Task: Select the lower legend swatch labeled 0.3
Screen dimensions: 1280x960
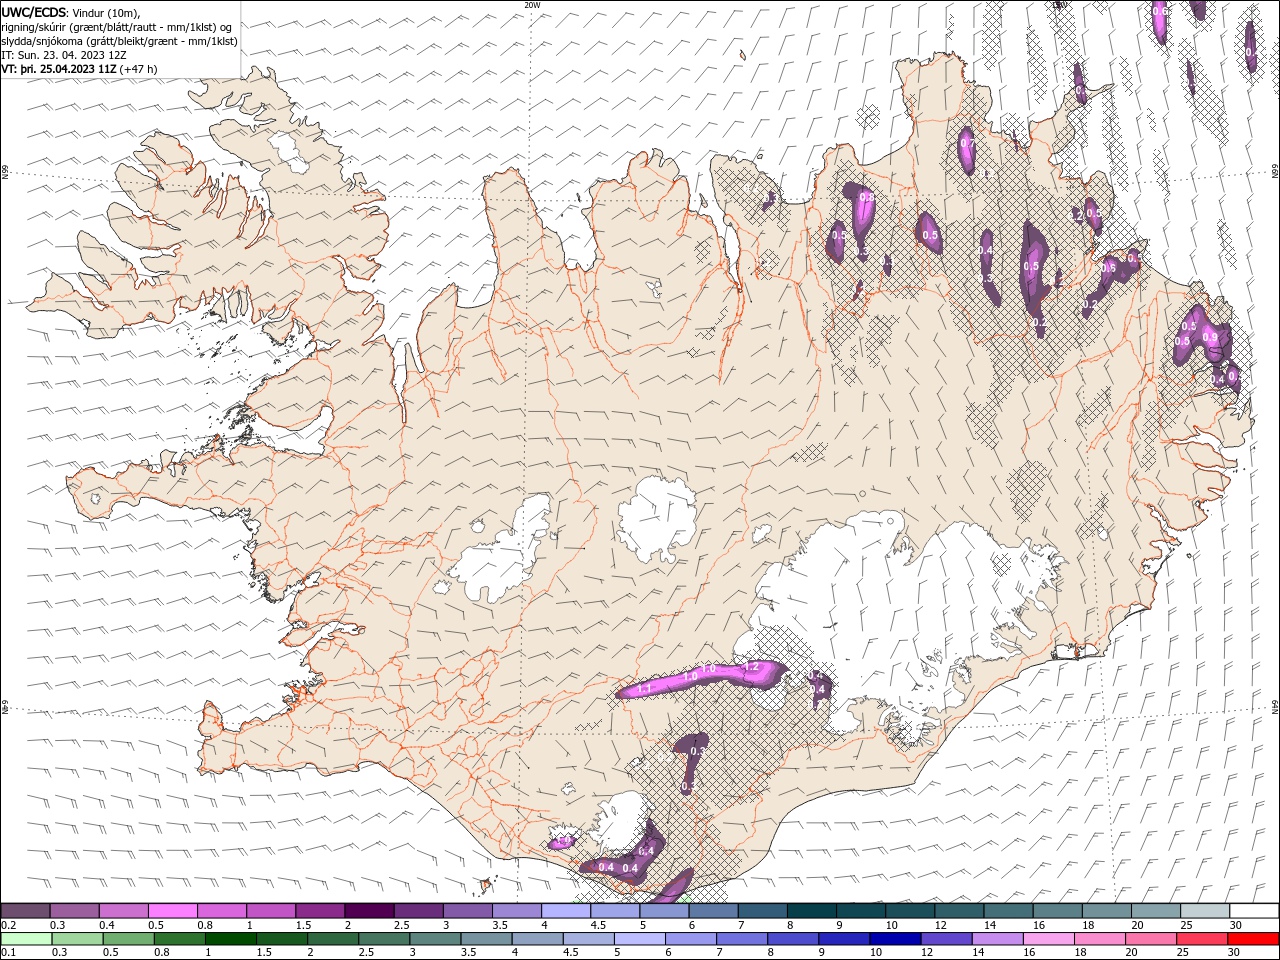Action: tap(76, 939)
